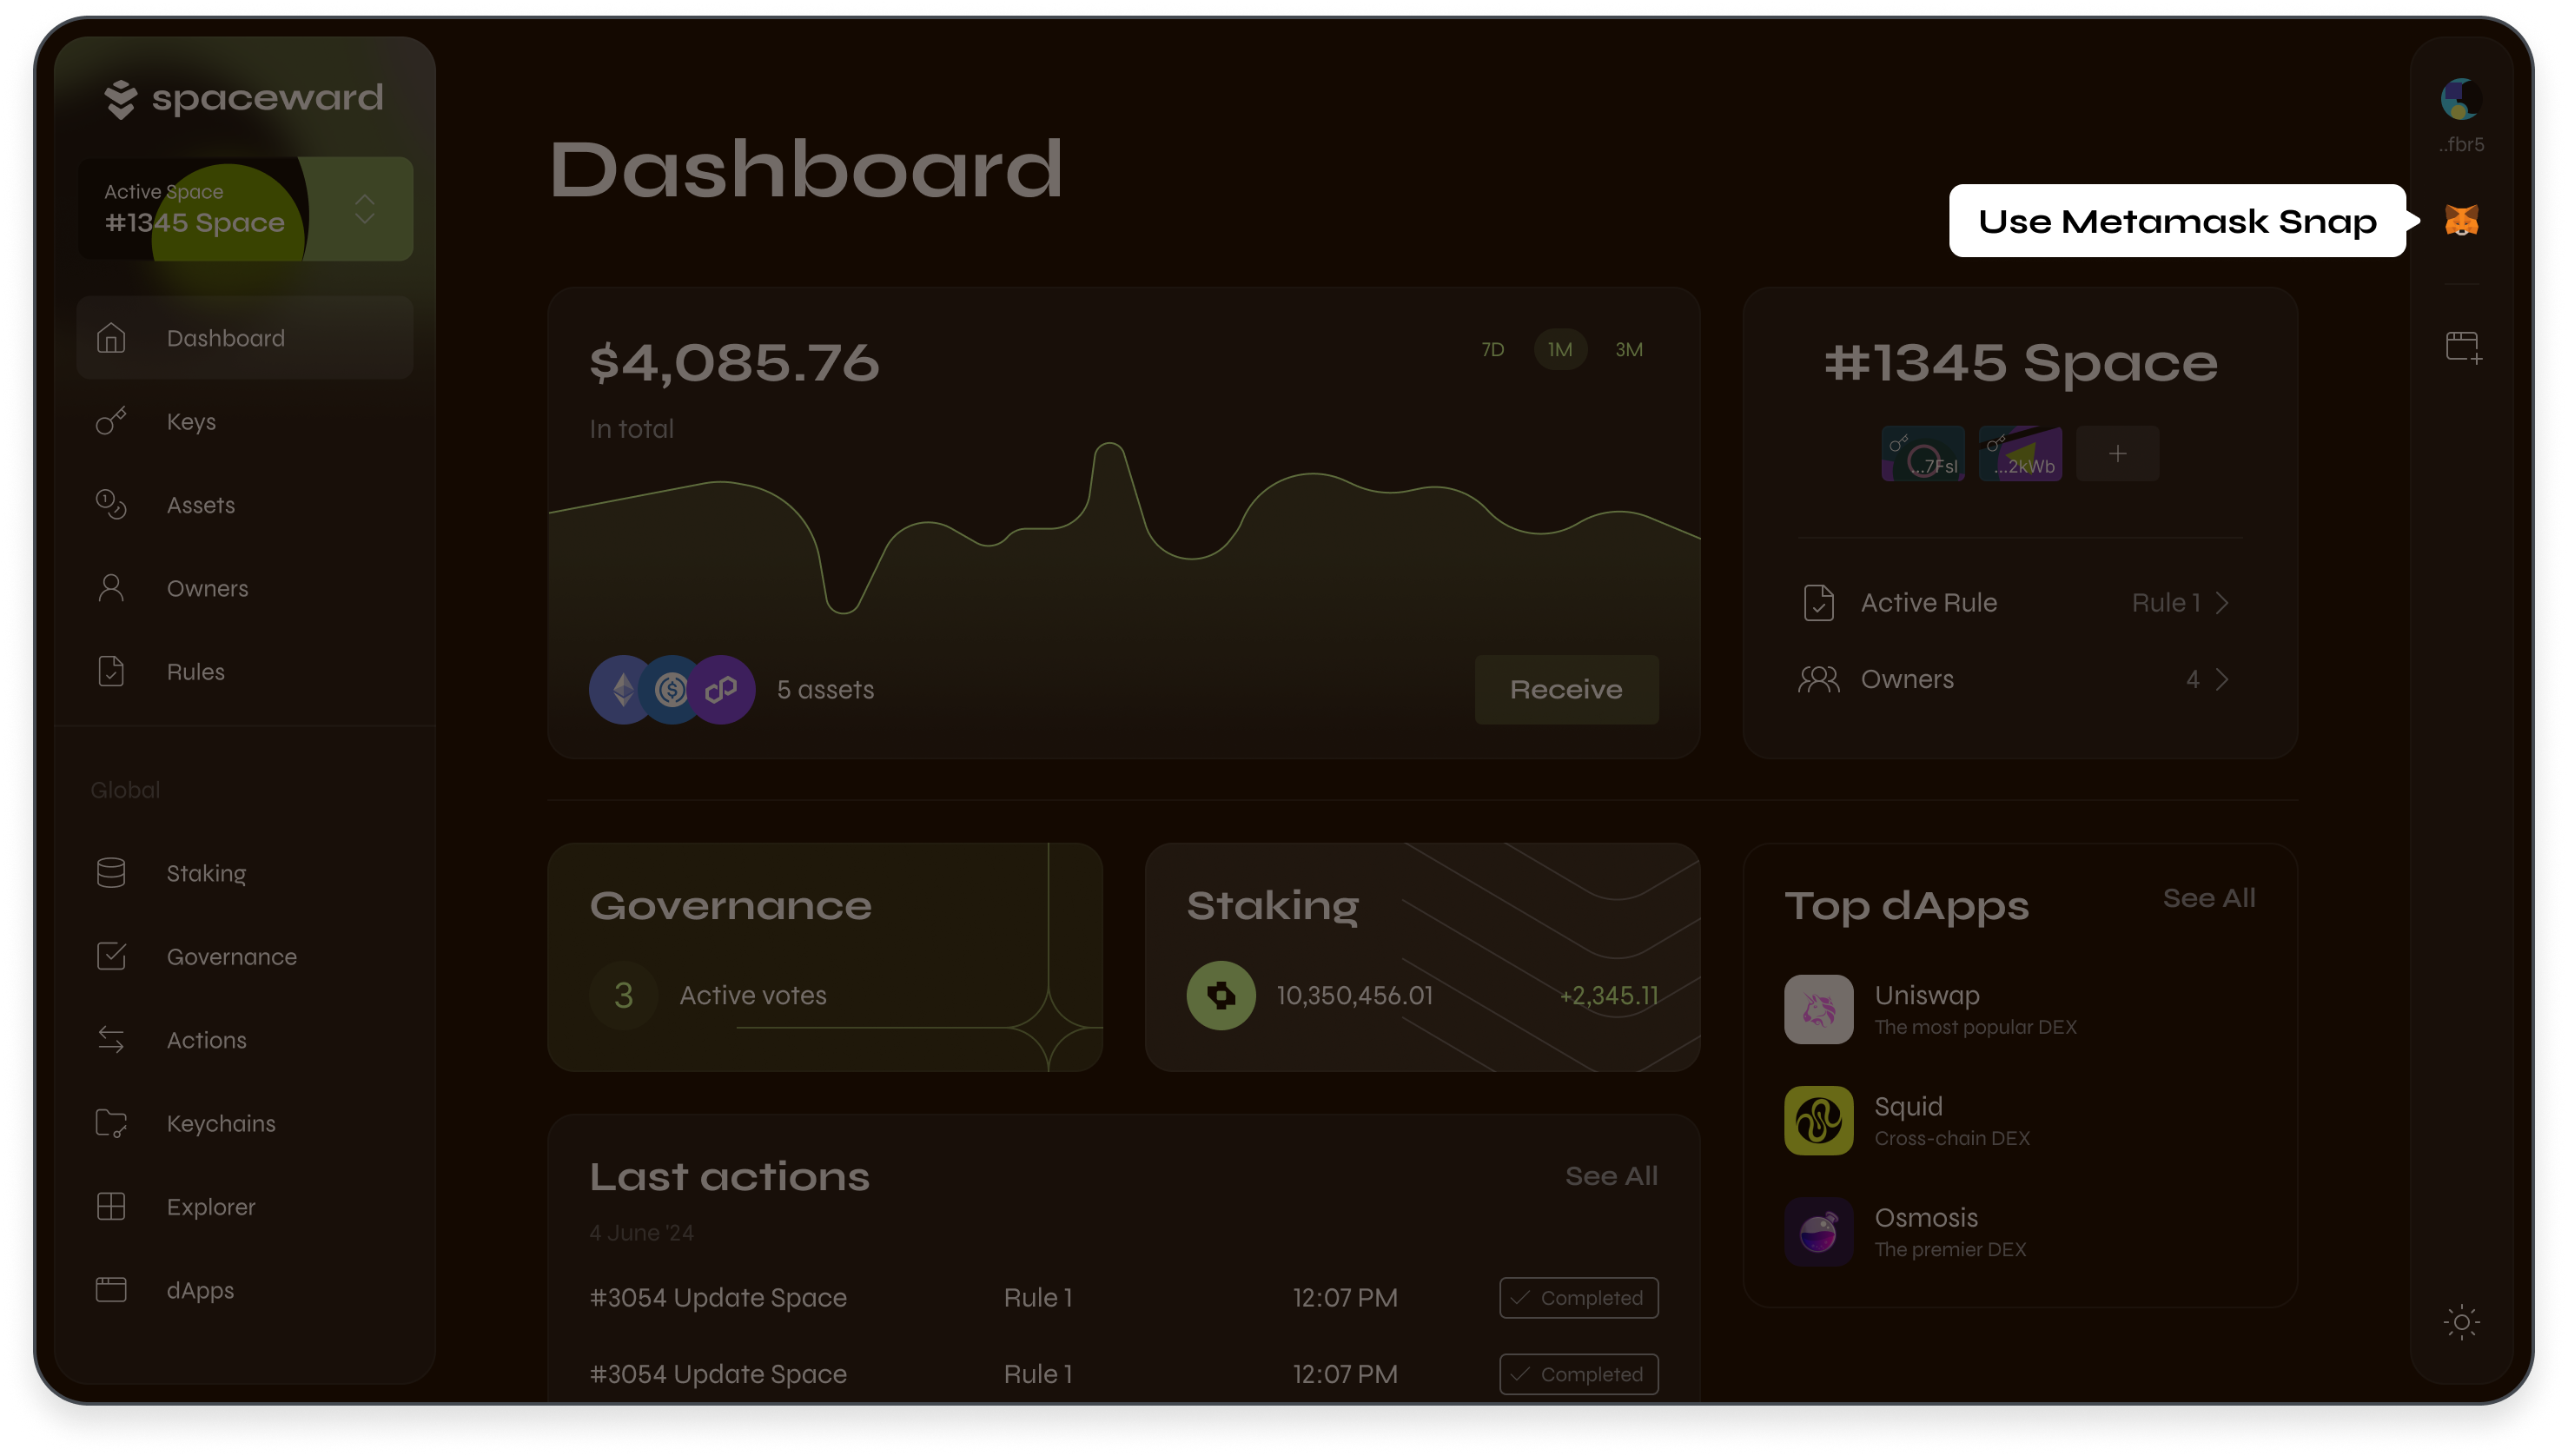Open the Osmosis dApp icon

point(1818,1231)
